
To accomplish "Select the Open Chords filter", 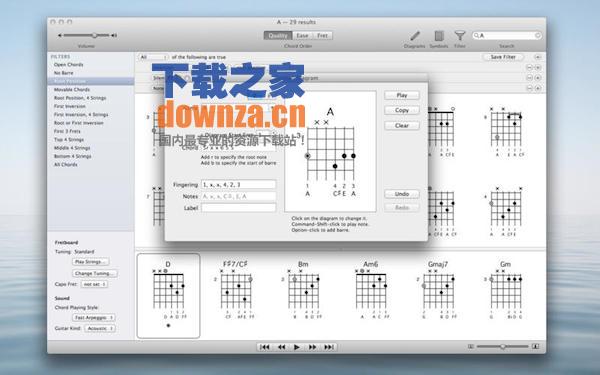I will pos(68,65).
